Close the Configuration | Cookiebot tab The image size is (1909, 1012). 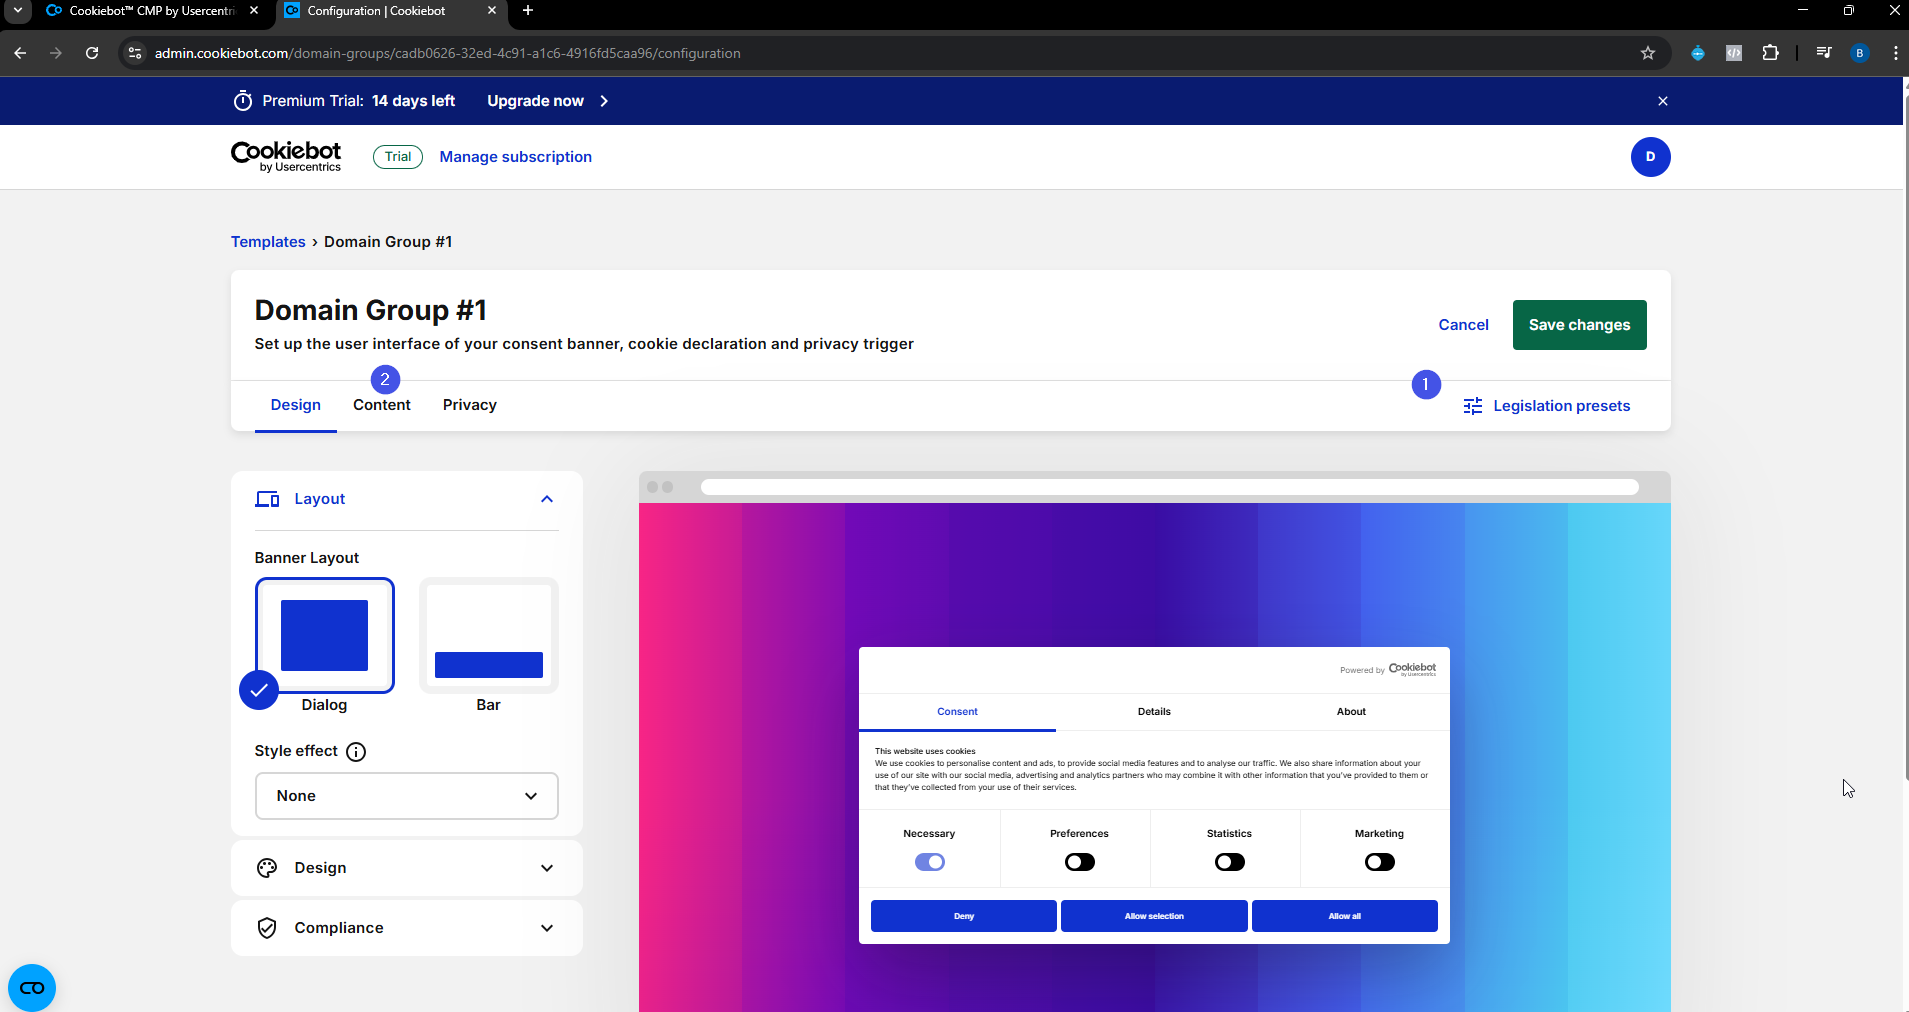(x=491, y=11)
